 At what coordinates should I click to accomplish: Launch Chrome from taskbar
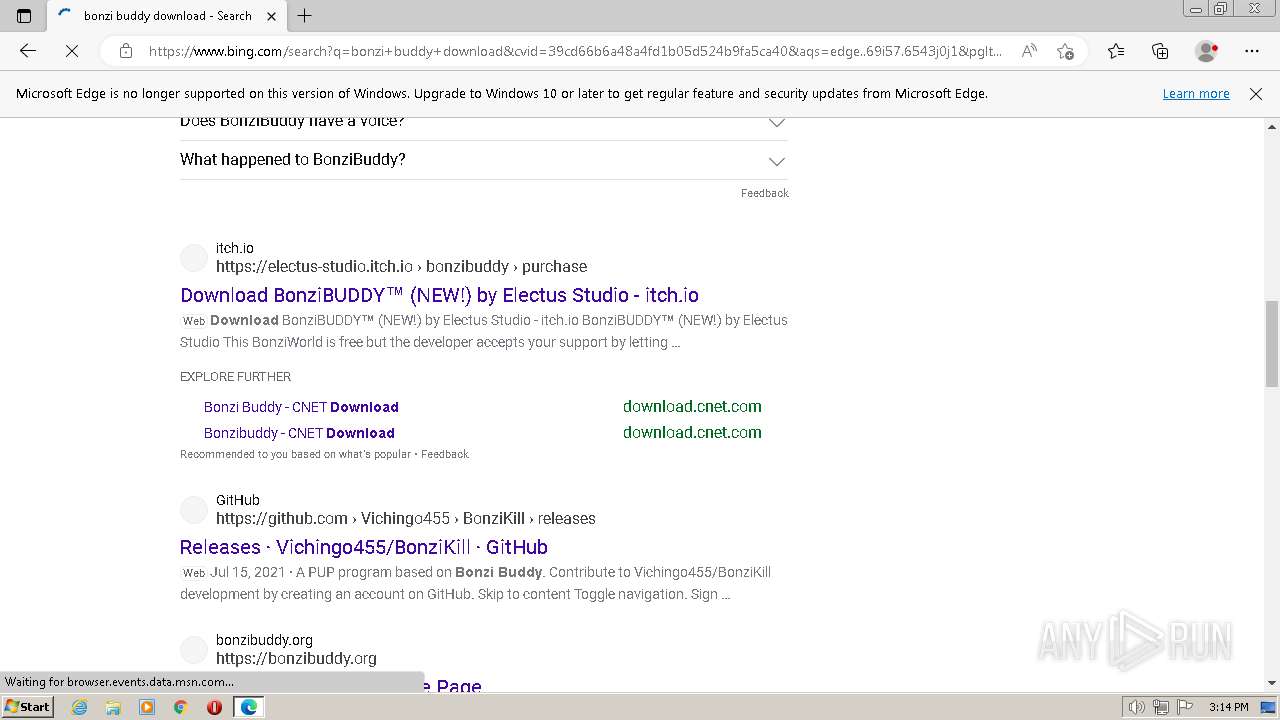point(181,707)
